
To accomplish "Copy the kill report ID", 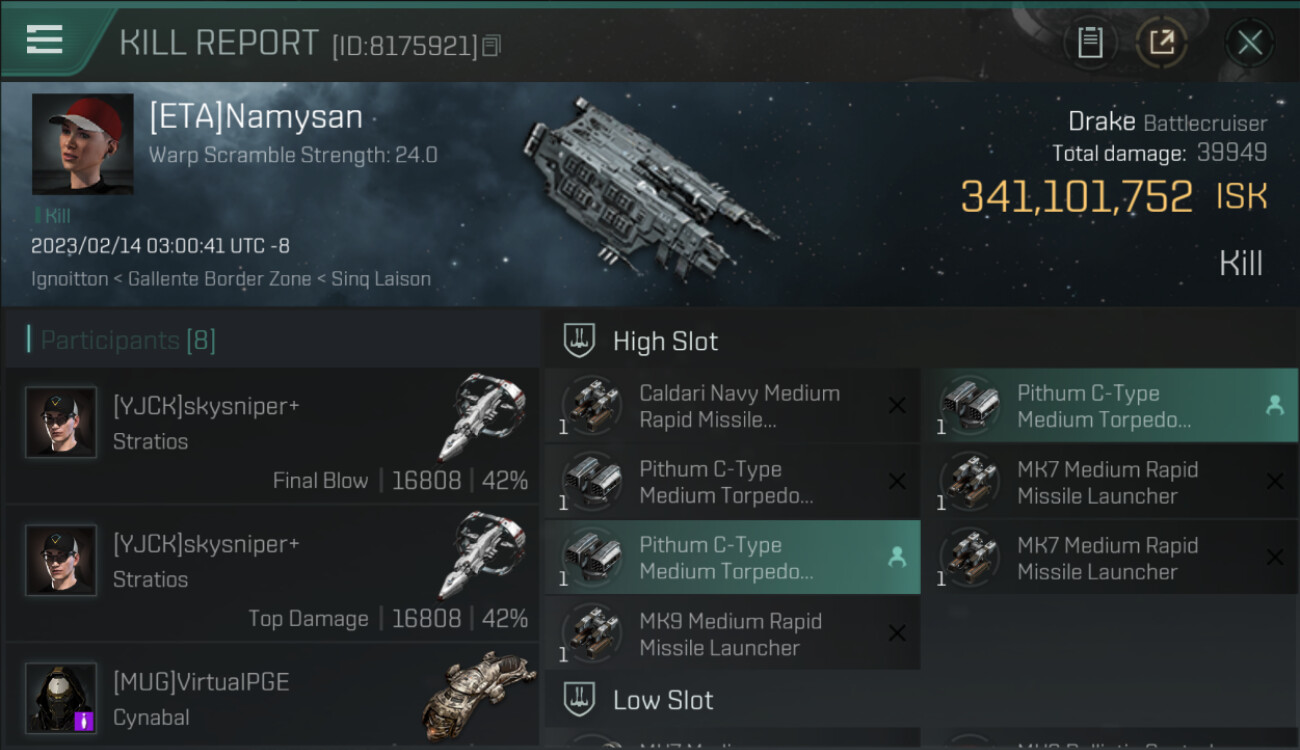I will [x=491, y=46].
